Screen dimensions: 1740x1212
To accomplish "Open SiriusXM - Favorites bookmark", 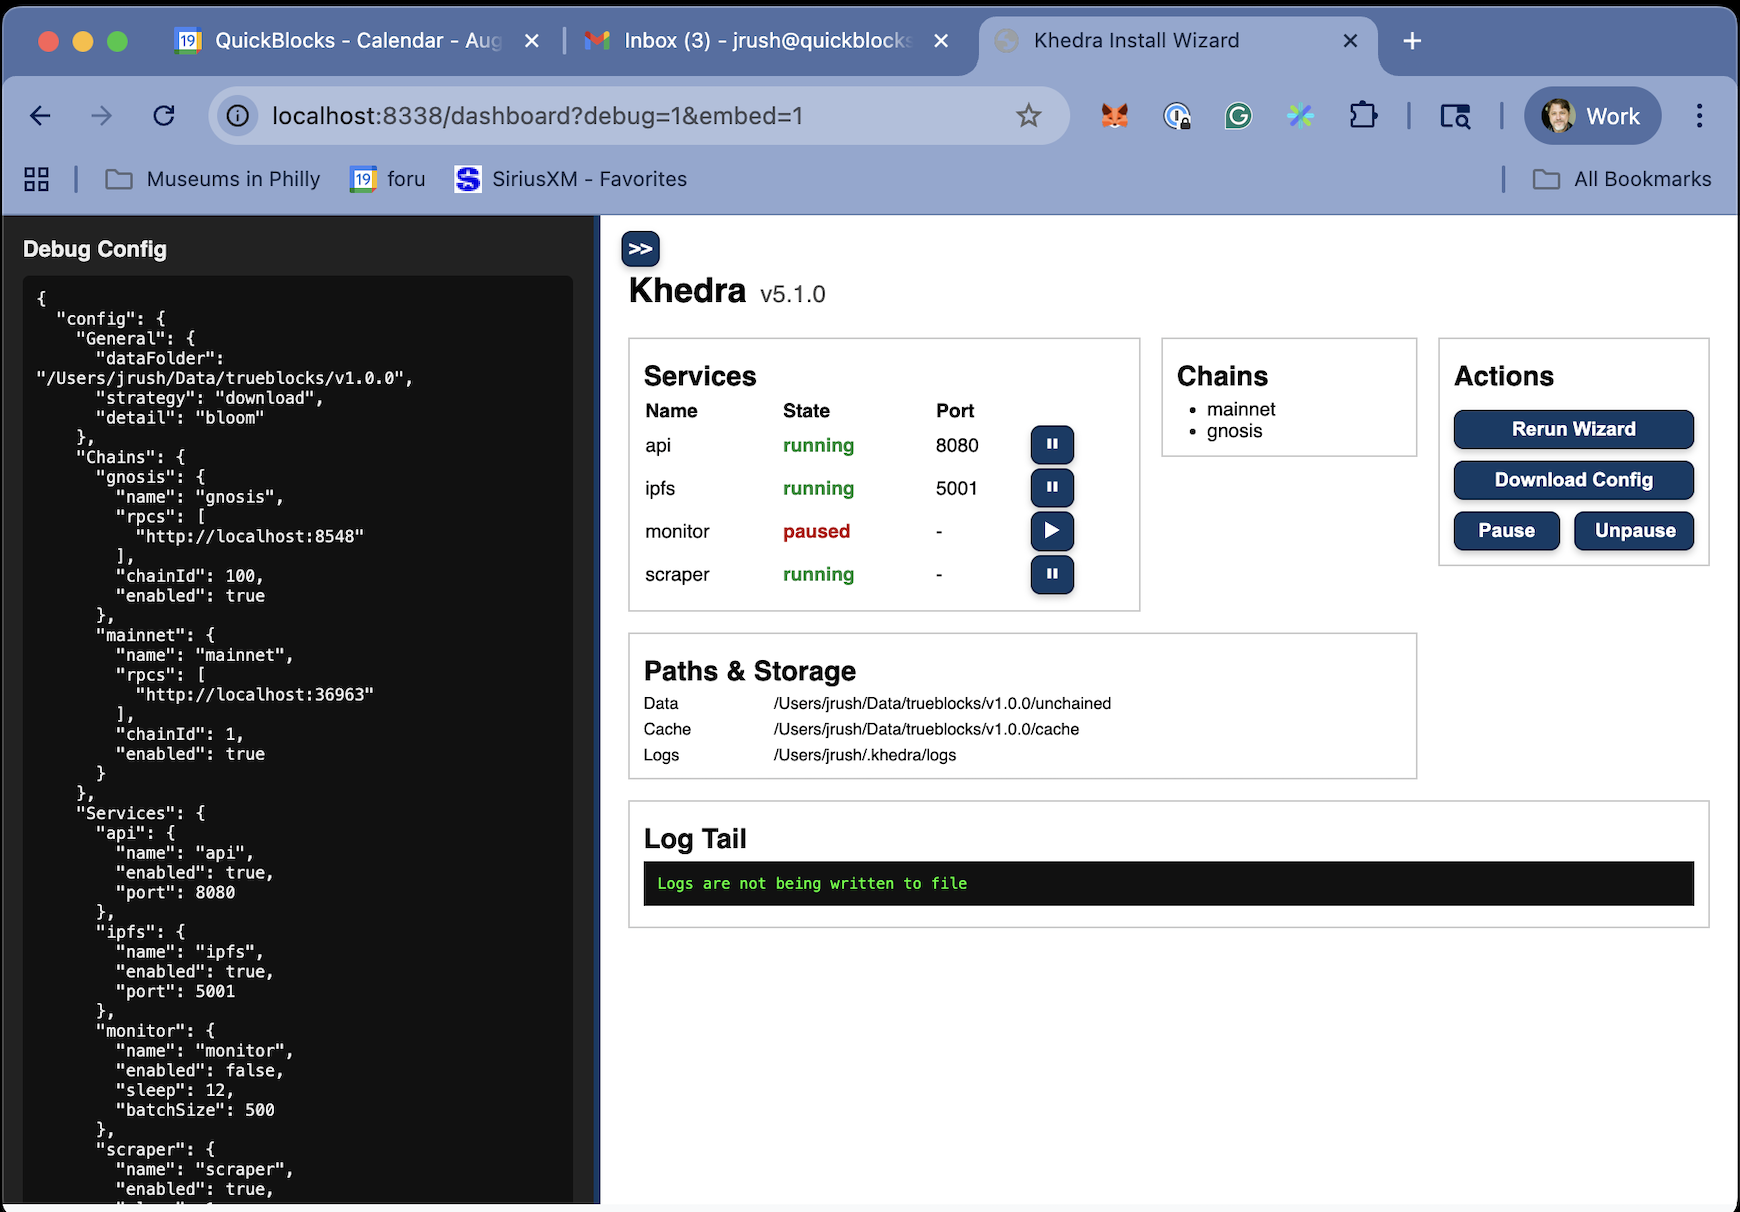I will point(571,179).
